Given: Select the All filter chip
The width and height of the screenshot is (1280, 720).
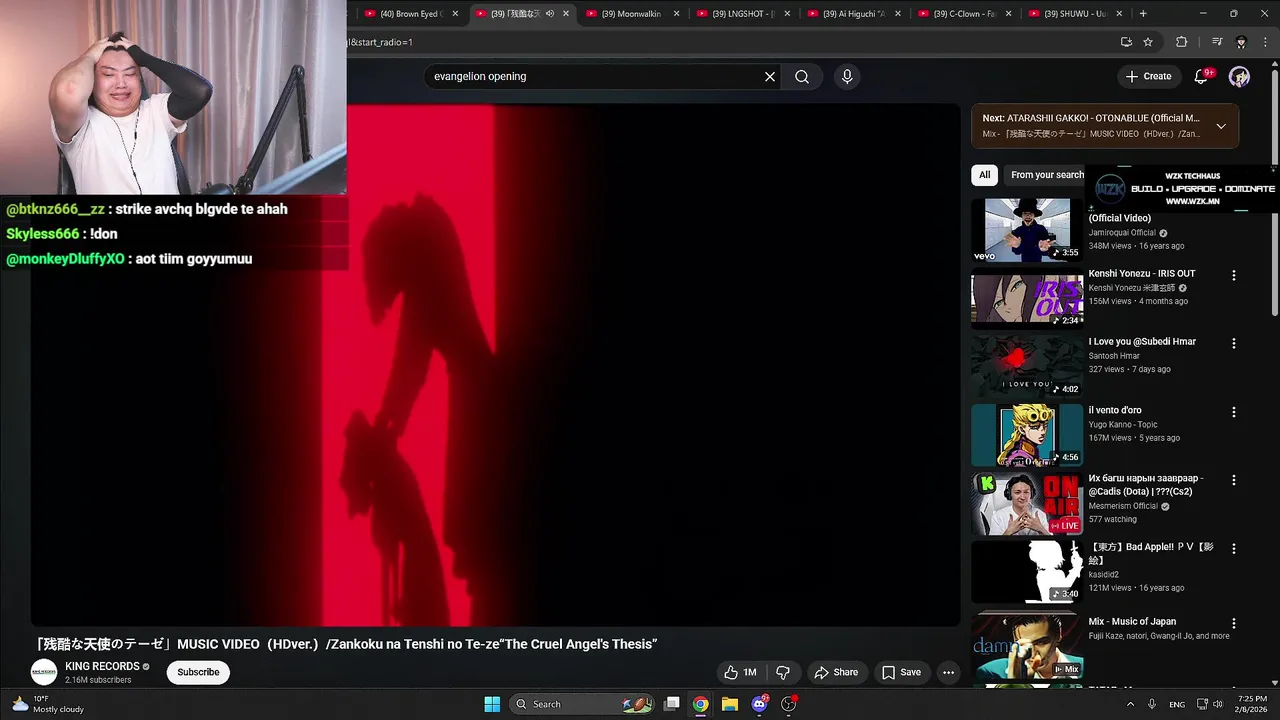Looking at the screenshot, I should 984,175.
